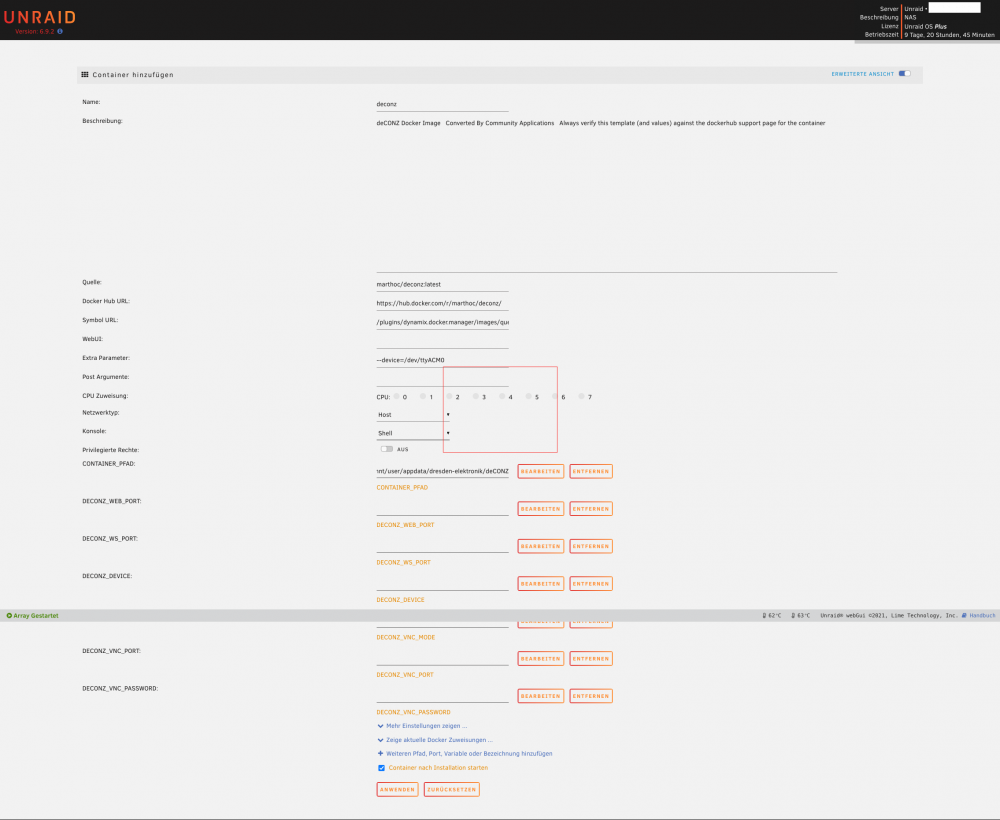Screen dimensions: 1000x820
Task: Click the Array Gestartet status icon
Action: point(9,615)
